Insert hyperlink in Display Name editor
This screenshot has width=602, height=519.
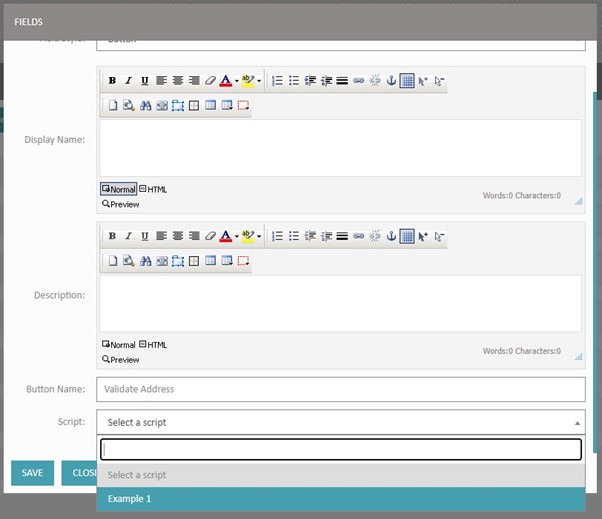[358, 81]
